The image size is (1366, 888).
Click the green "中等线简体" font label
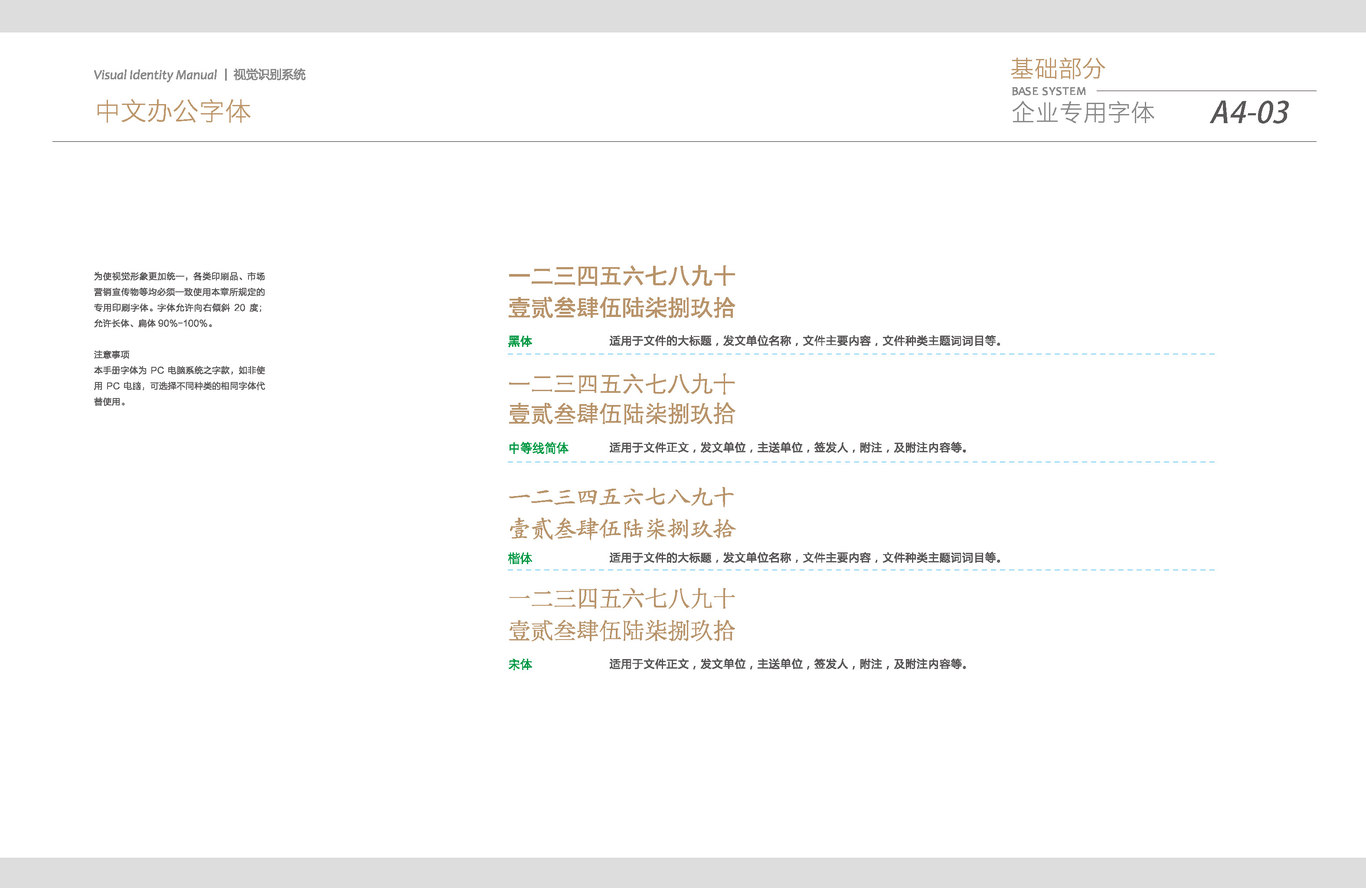(x=539, y=449)
